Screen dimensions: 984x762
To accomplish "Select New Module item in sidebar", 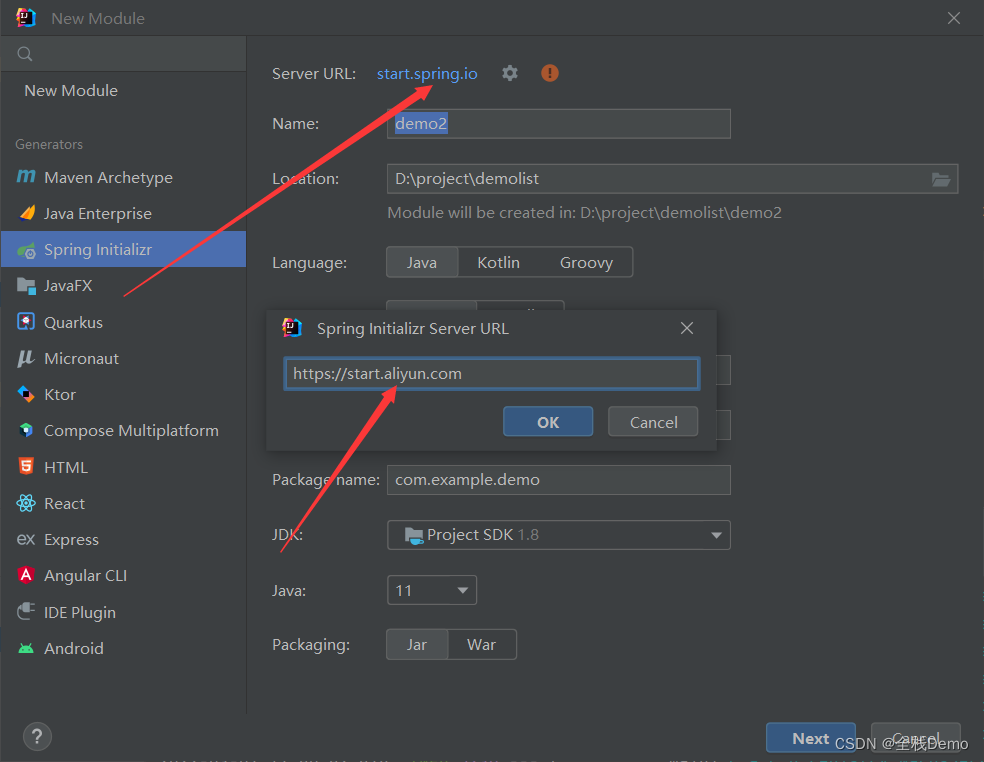I will (x=123, y=90).
